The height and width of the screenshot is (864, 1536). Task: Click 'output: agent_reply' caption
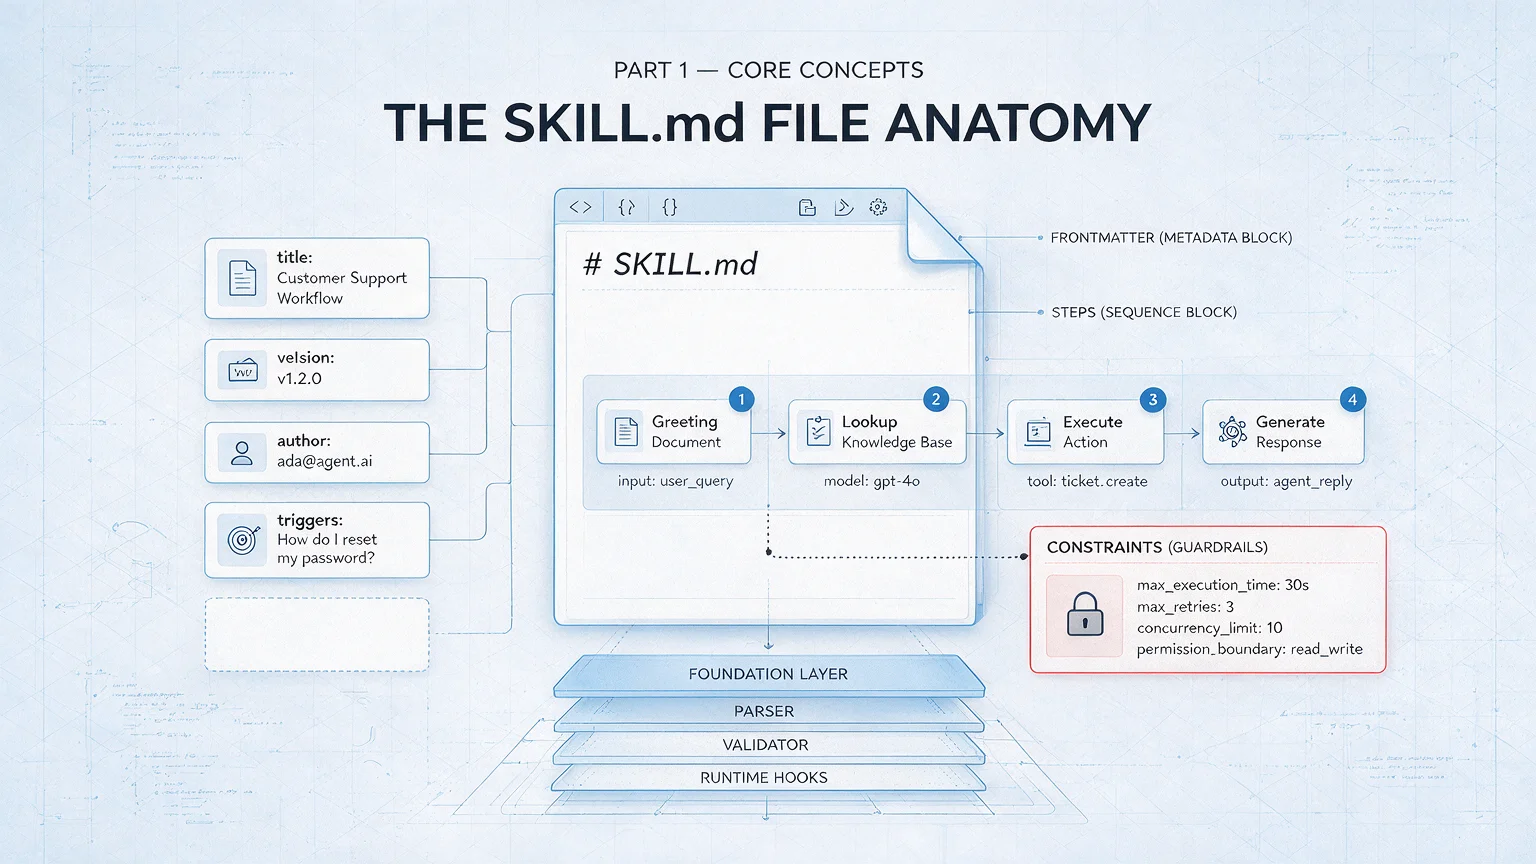coord(1286,481)
